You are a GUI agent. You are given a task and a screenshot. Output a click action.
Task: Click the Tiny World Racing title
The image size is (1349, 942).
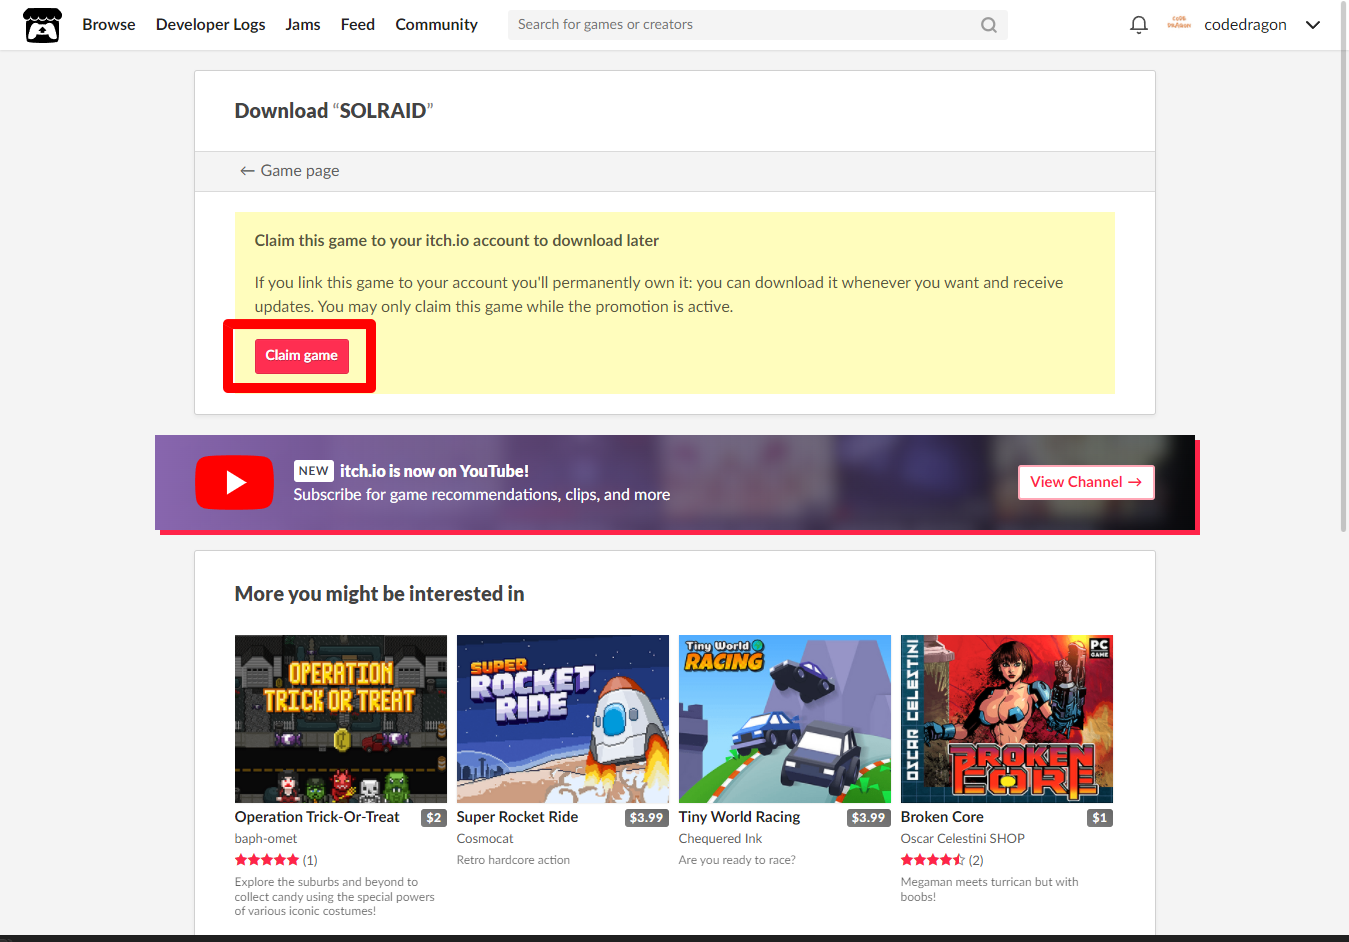pos(740,817)
